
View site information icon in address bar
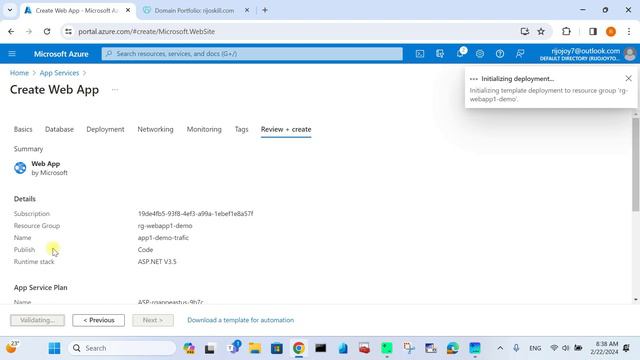pos(68,31)
